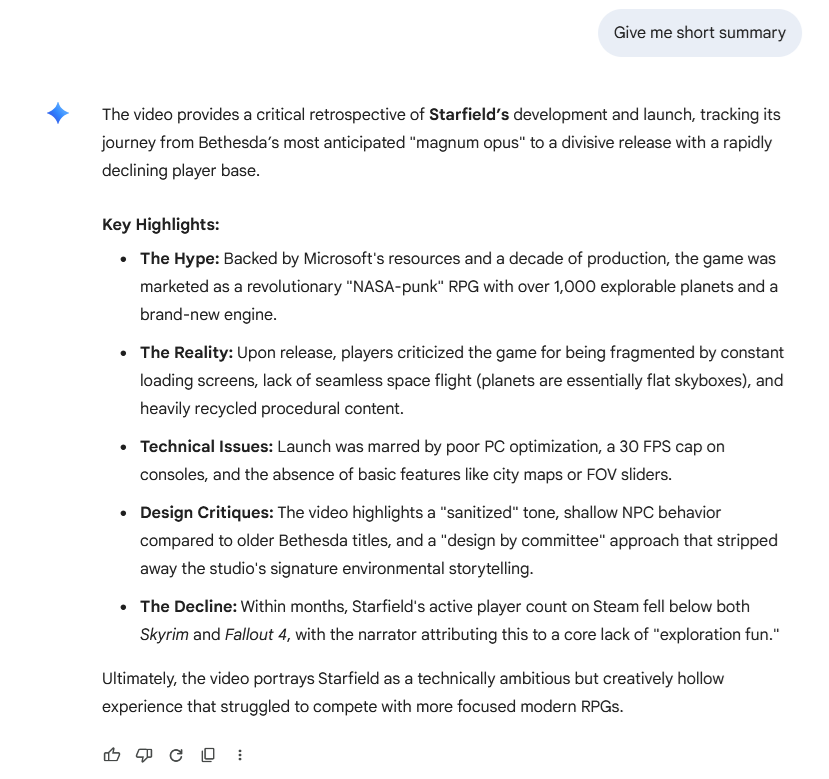Copy the response using the copy icon

(x=208, y=755)
